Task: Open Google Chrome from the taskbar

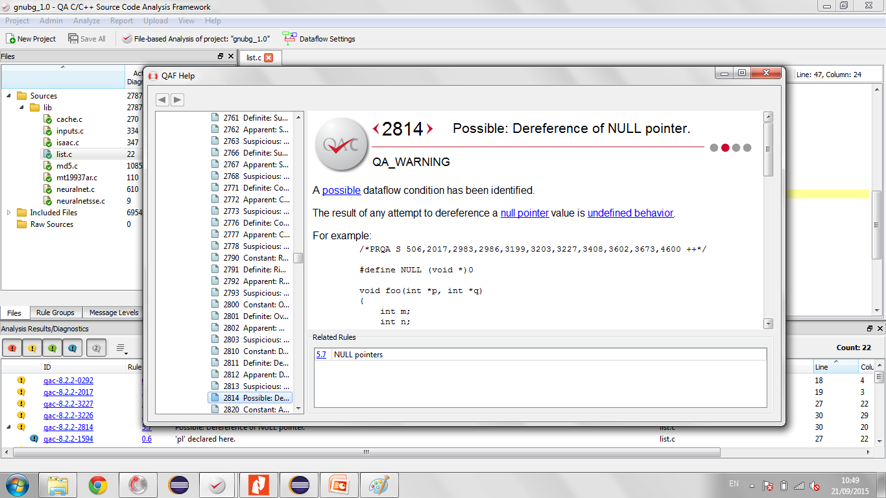Action: [x=97, y=485]
